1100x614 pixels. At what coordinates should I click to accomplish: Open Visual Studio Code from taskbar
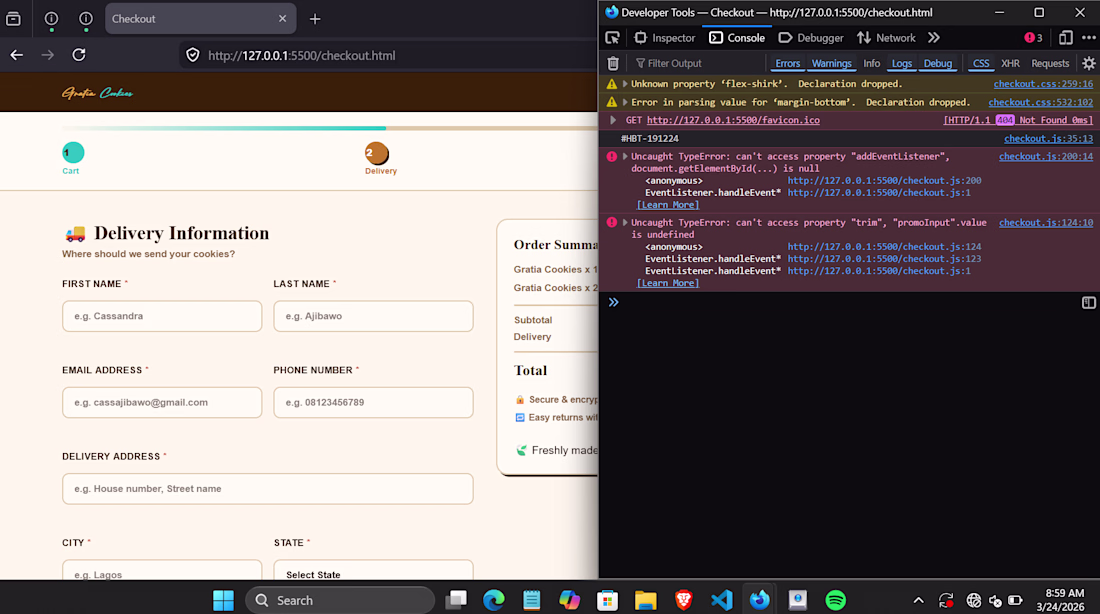coord(721,600)
